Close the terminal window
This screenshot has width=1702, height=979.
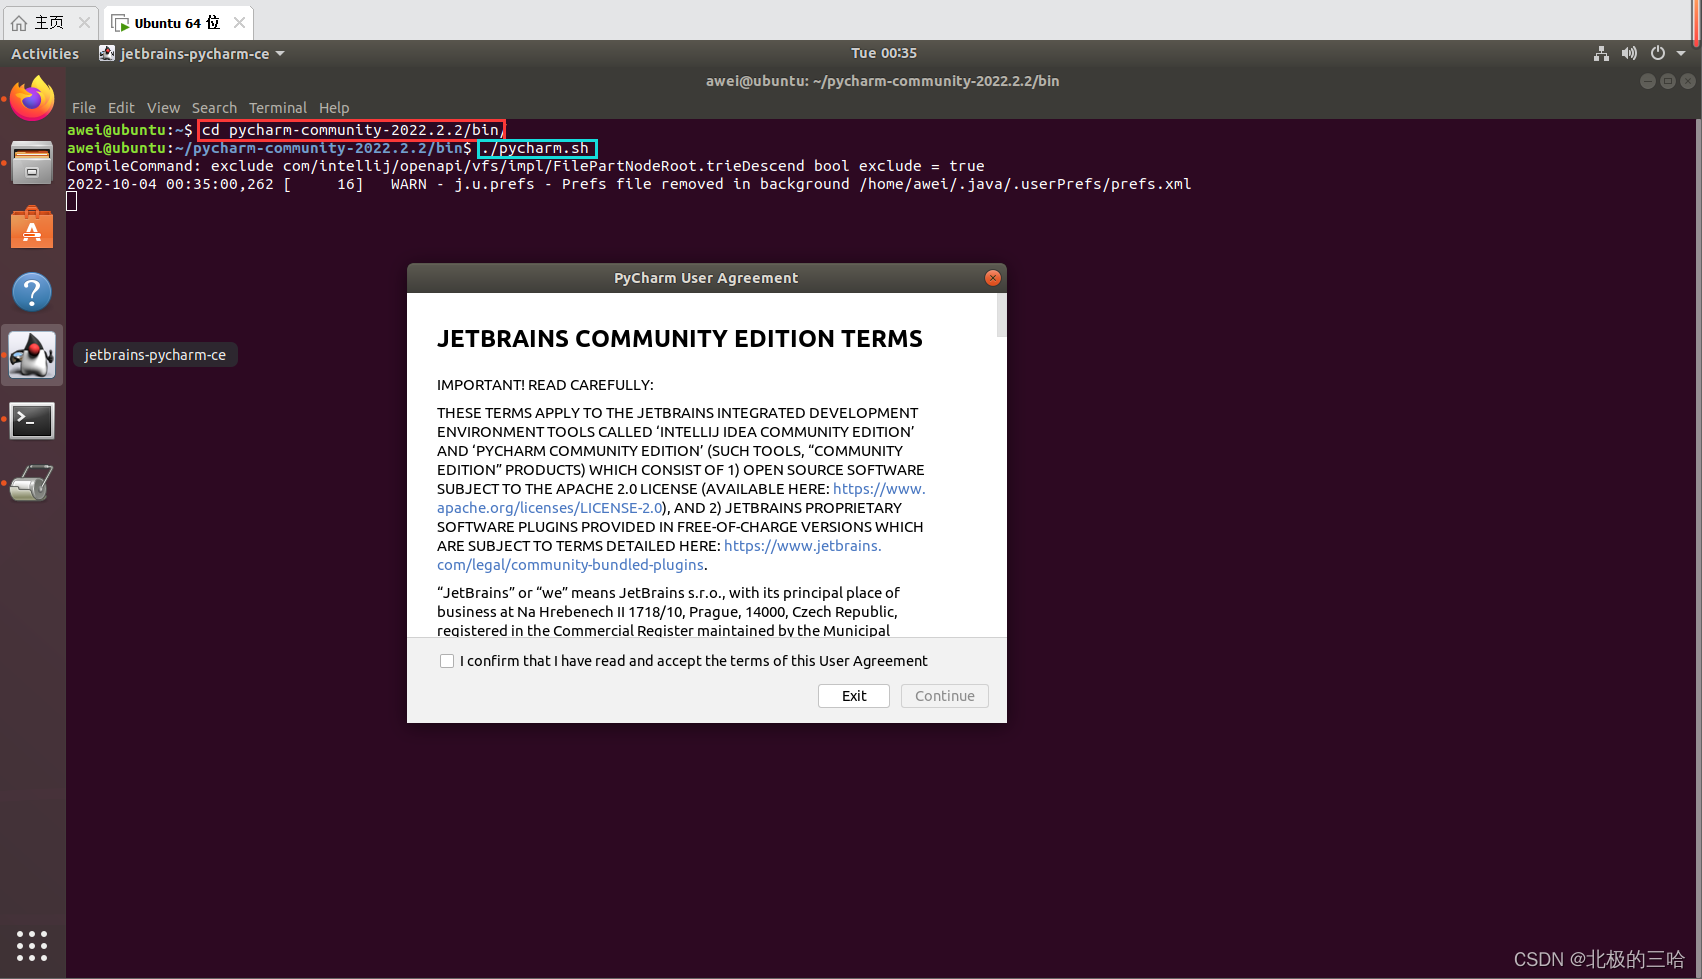[1688, 81]
